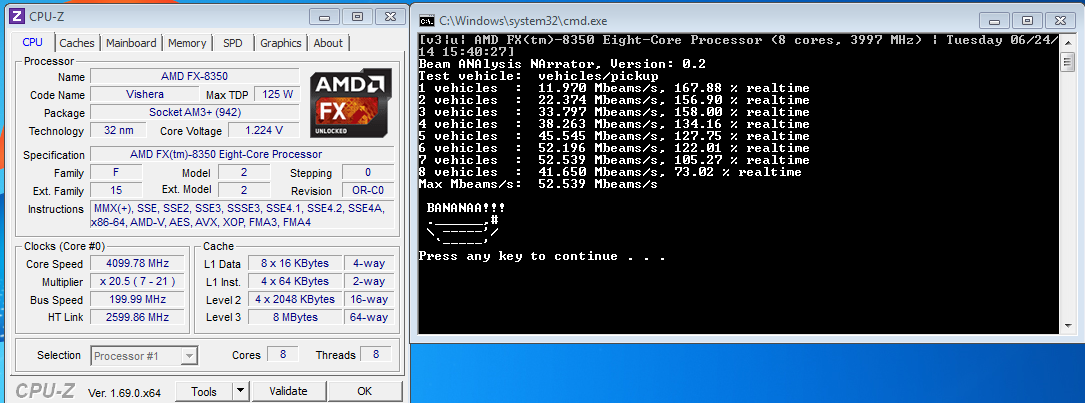Image resolution: width=1085 pixels, height=403 pixels.
Task: Click the Package value 'Socket AM3+ (942)'
Action: [x=194, y=112]
